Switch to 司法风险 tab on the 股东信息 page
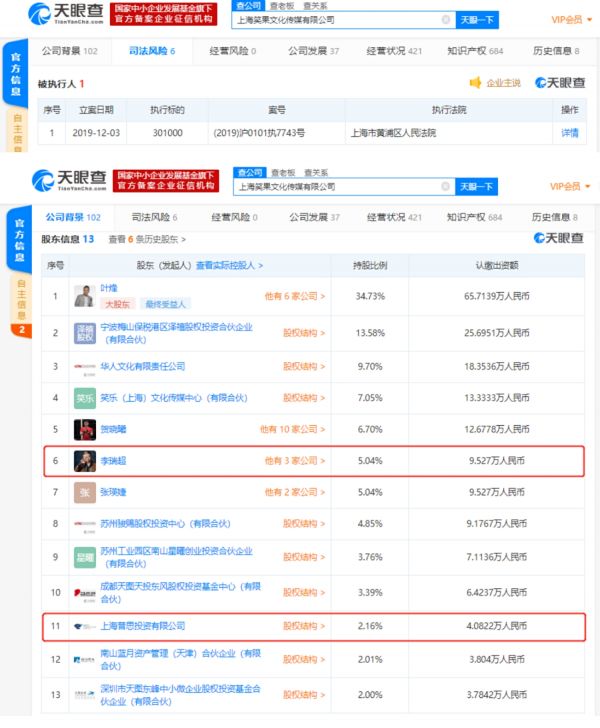 155,217
